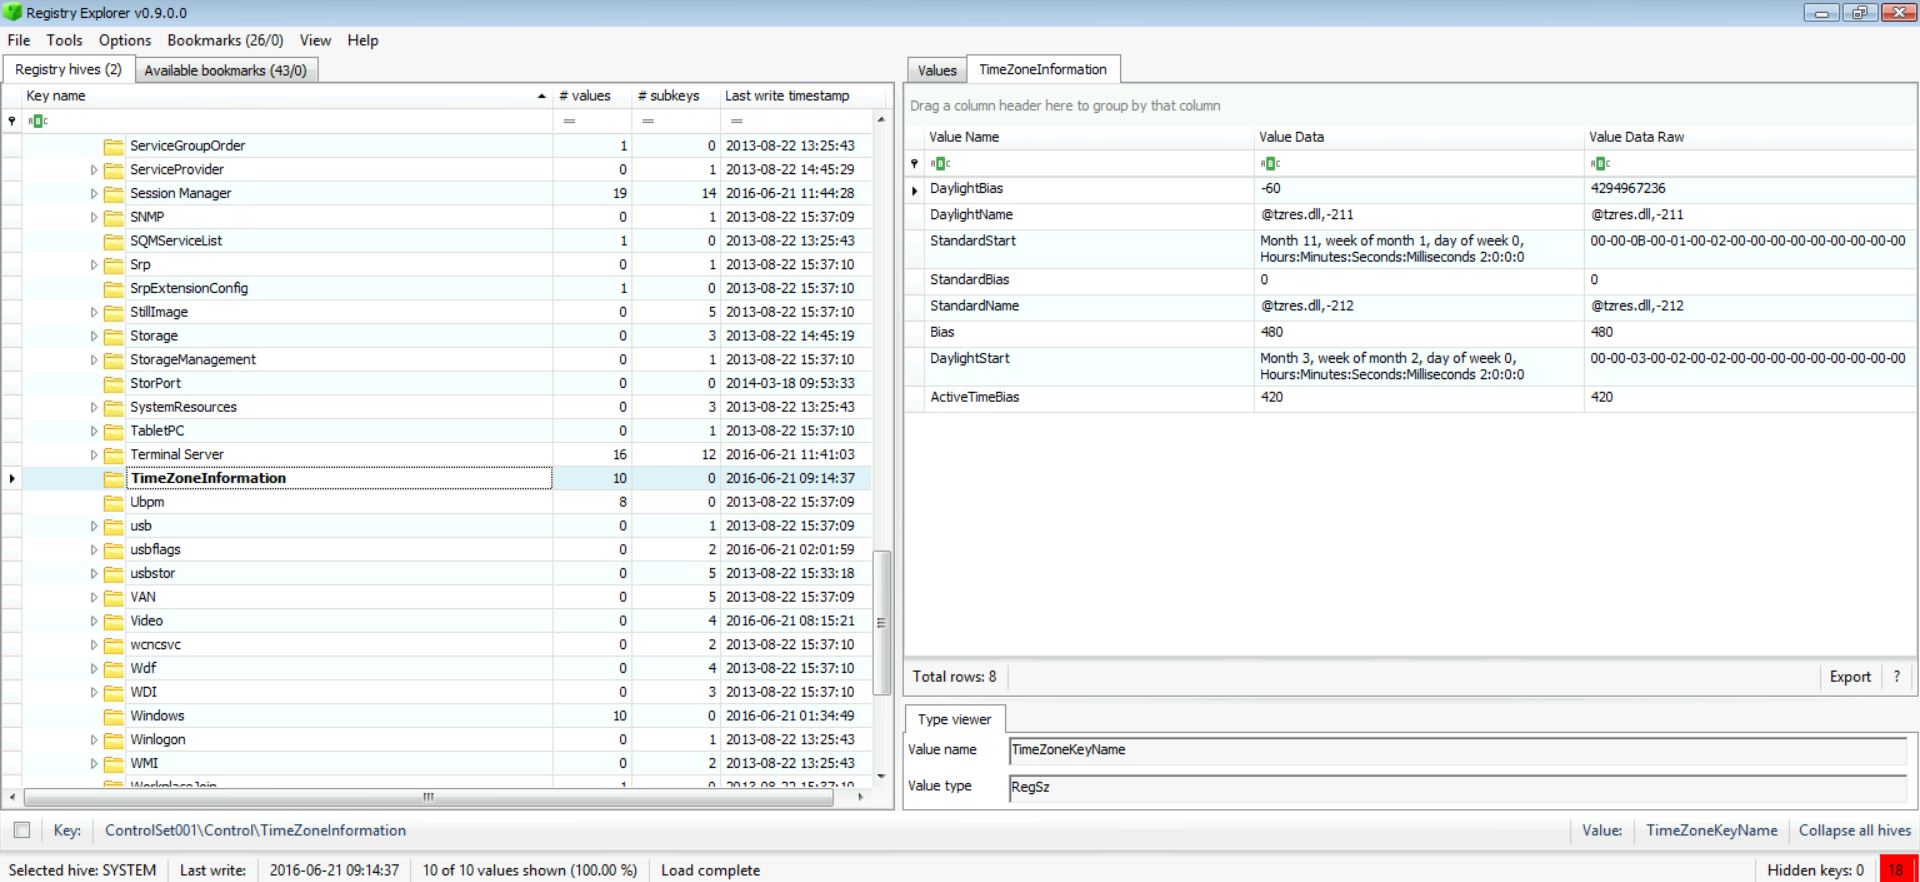
Task: Click the TimeZoneInformation folder icon
Action: point(113,479)
